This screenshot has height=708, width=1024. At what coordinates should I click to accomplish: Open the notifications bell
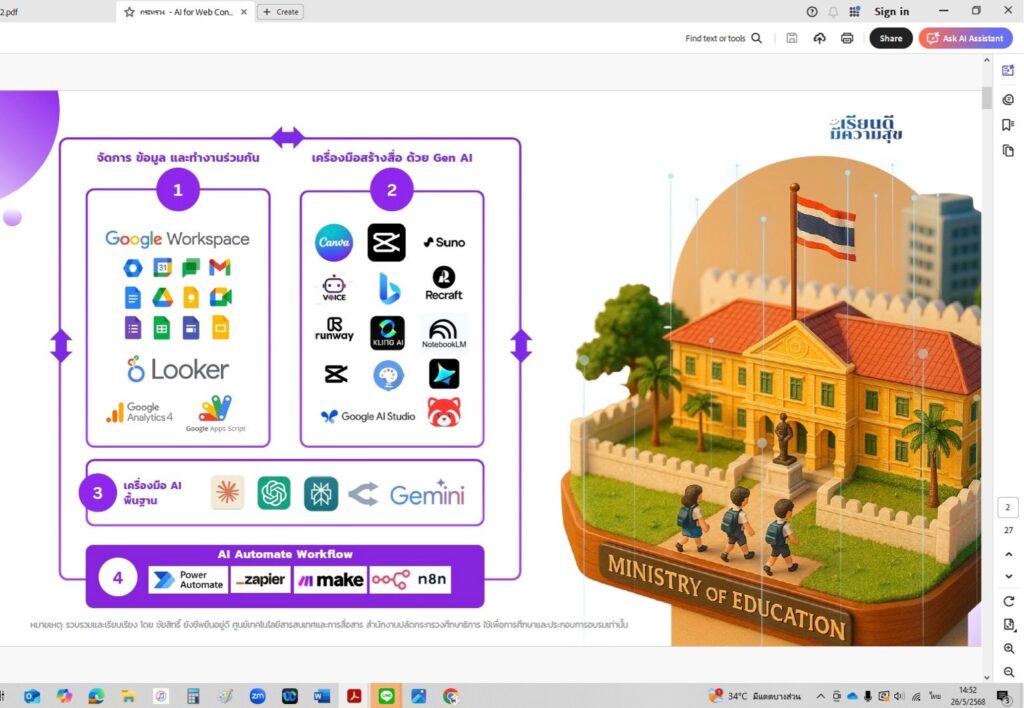(833, 12)
